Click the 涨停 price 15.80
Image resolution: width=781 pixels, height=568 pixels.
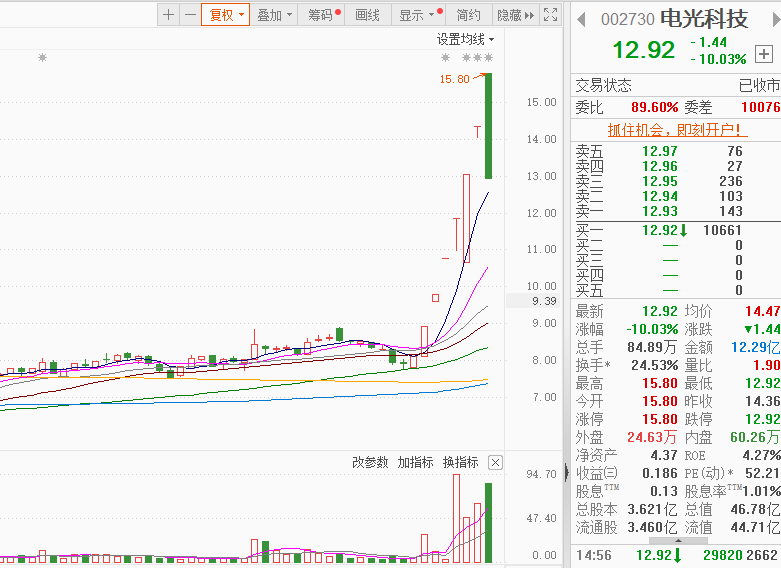click(659, 419)
